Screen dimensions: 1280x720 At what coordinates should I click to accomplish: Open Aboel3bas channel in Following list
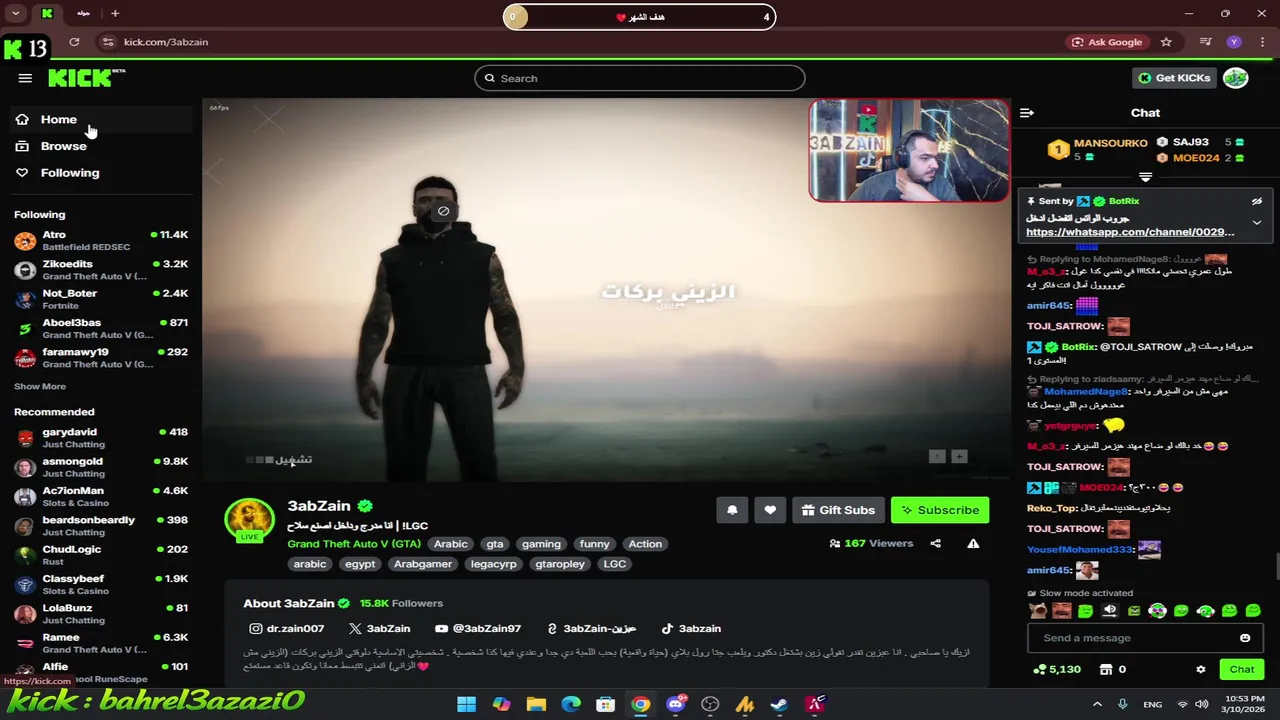pos(100,328)
